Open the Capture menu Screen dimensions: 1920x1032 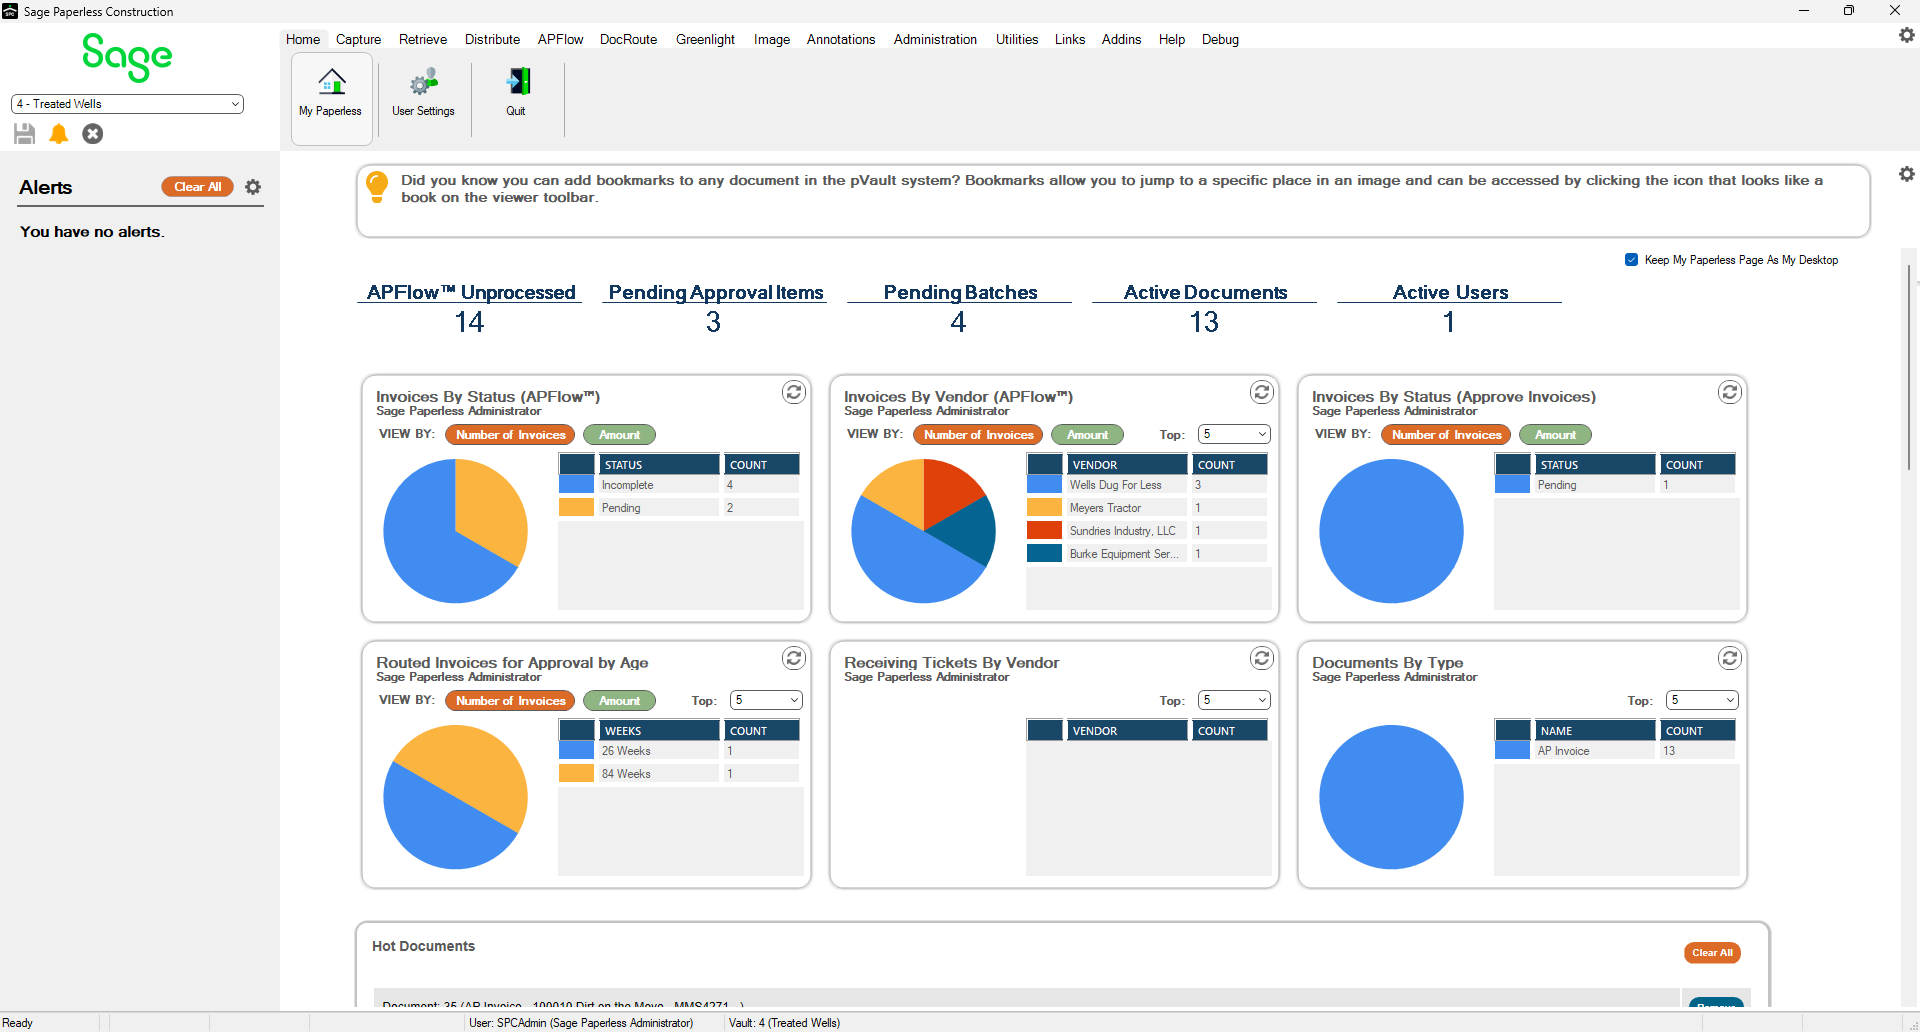pos(358,39)
